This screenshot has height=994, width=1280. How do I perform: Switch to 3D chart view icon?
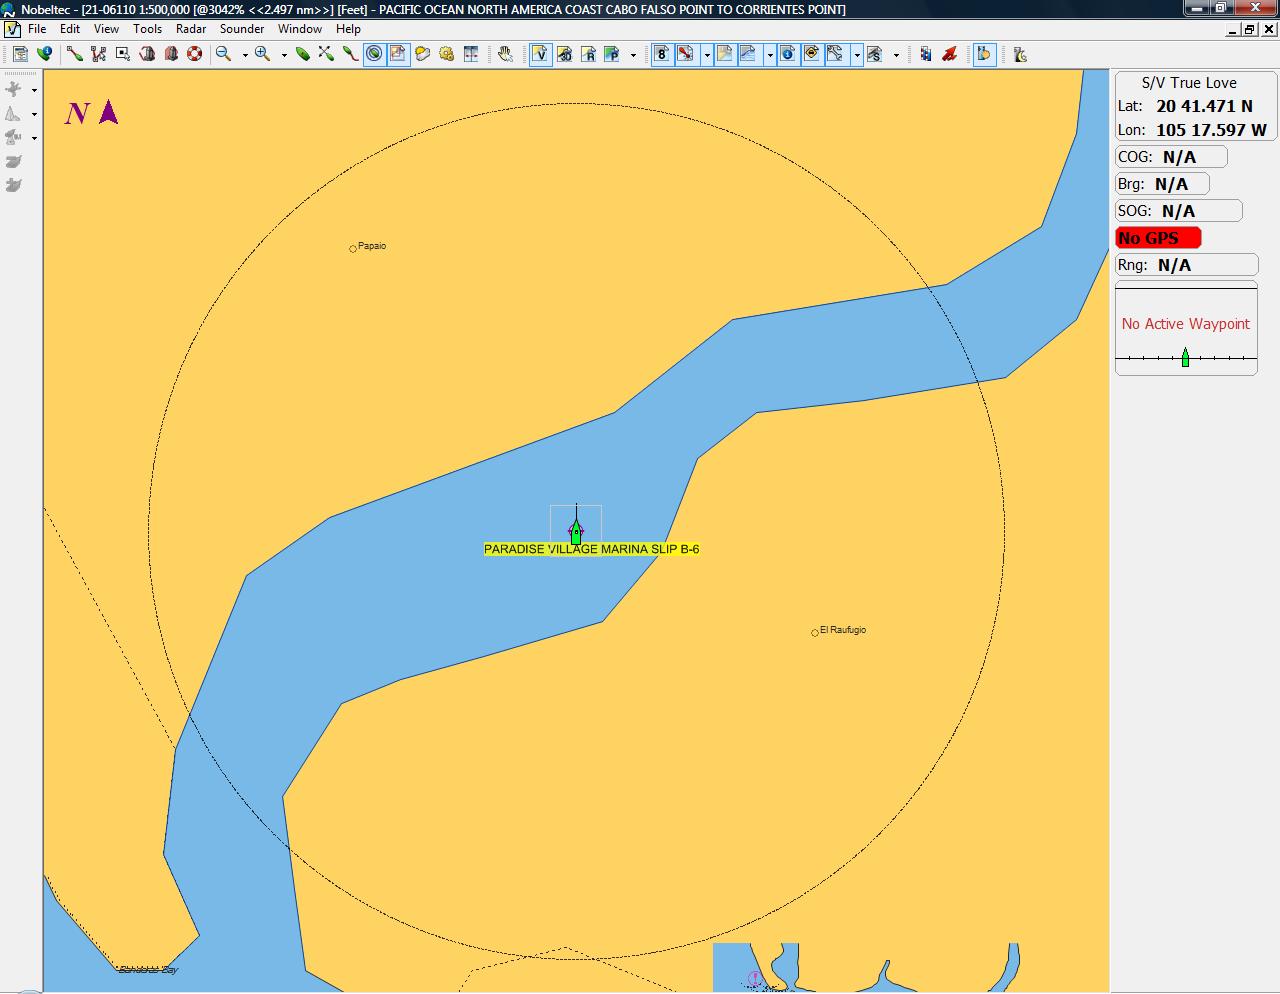564,54
